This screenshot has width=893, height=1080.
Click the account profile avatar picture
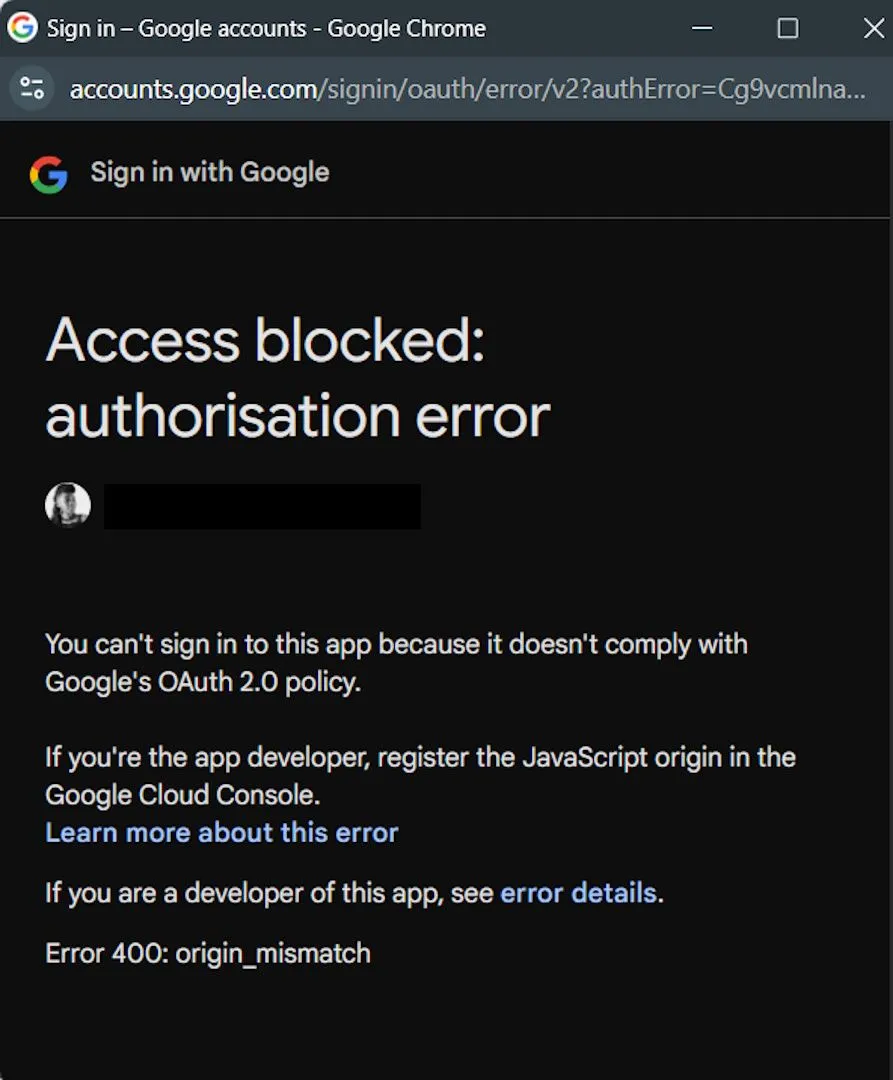pyautogui.click(x=68, y=505)
